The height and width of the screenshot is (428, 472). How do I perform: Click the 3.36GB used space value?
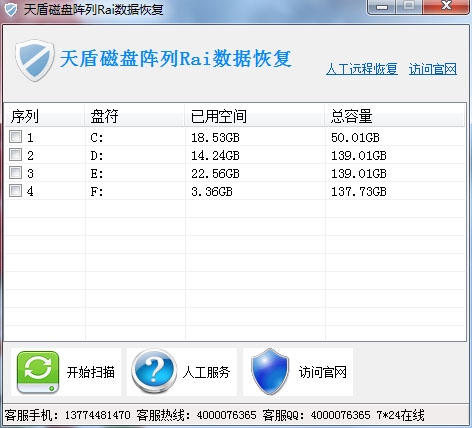coord(212,192)
